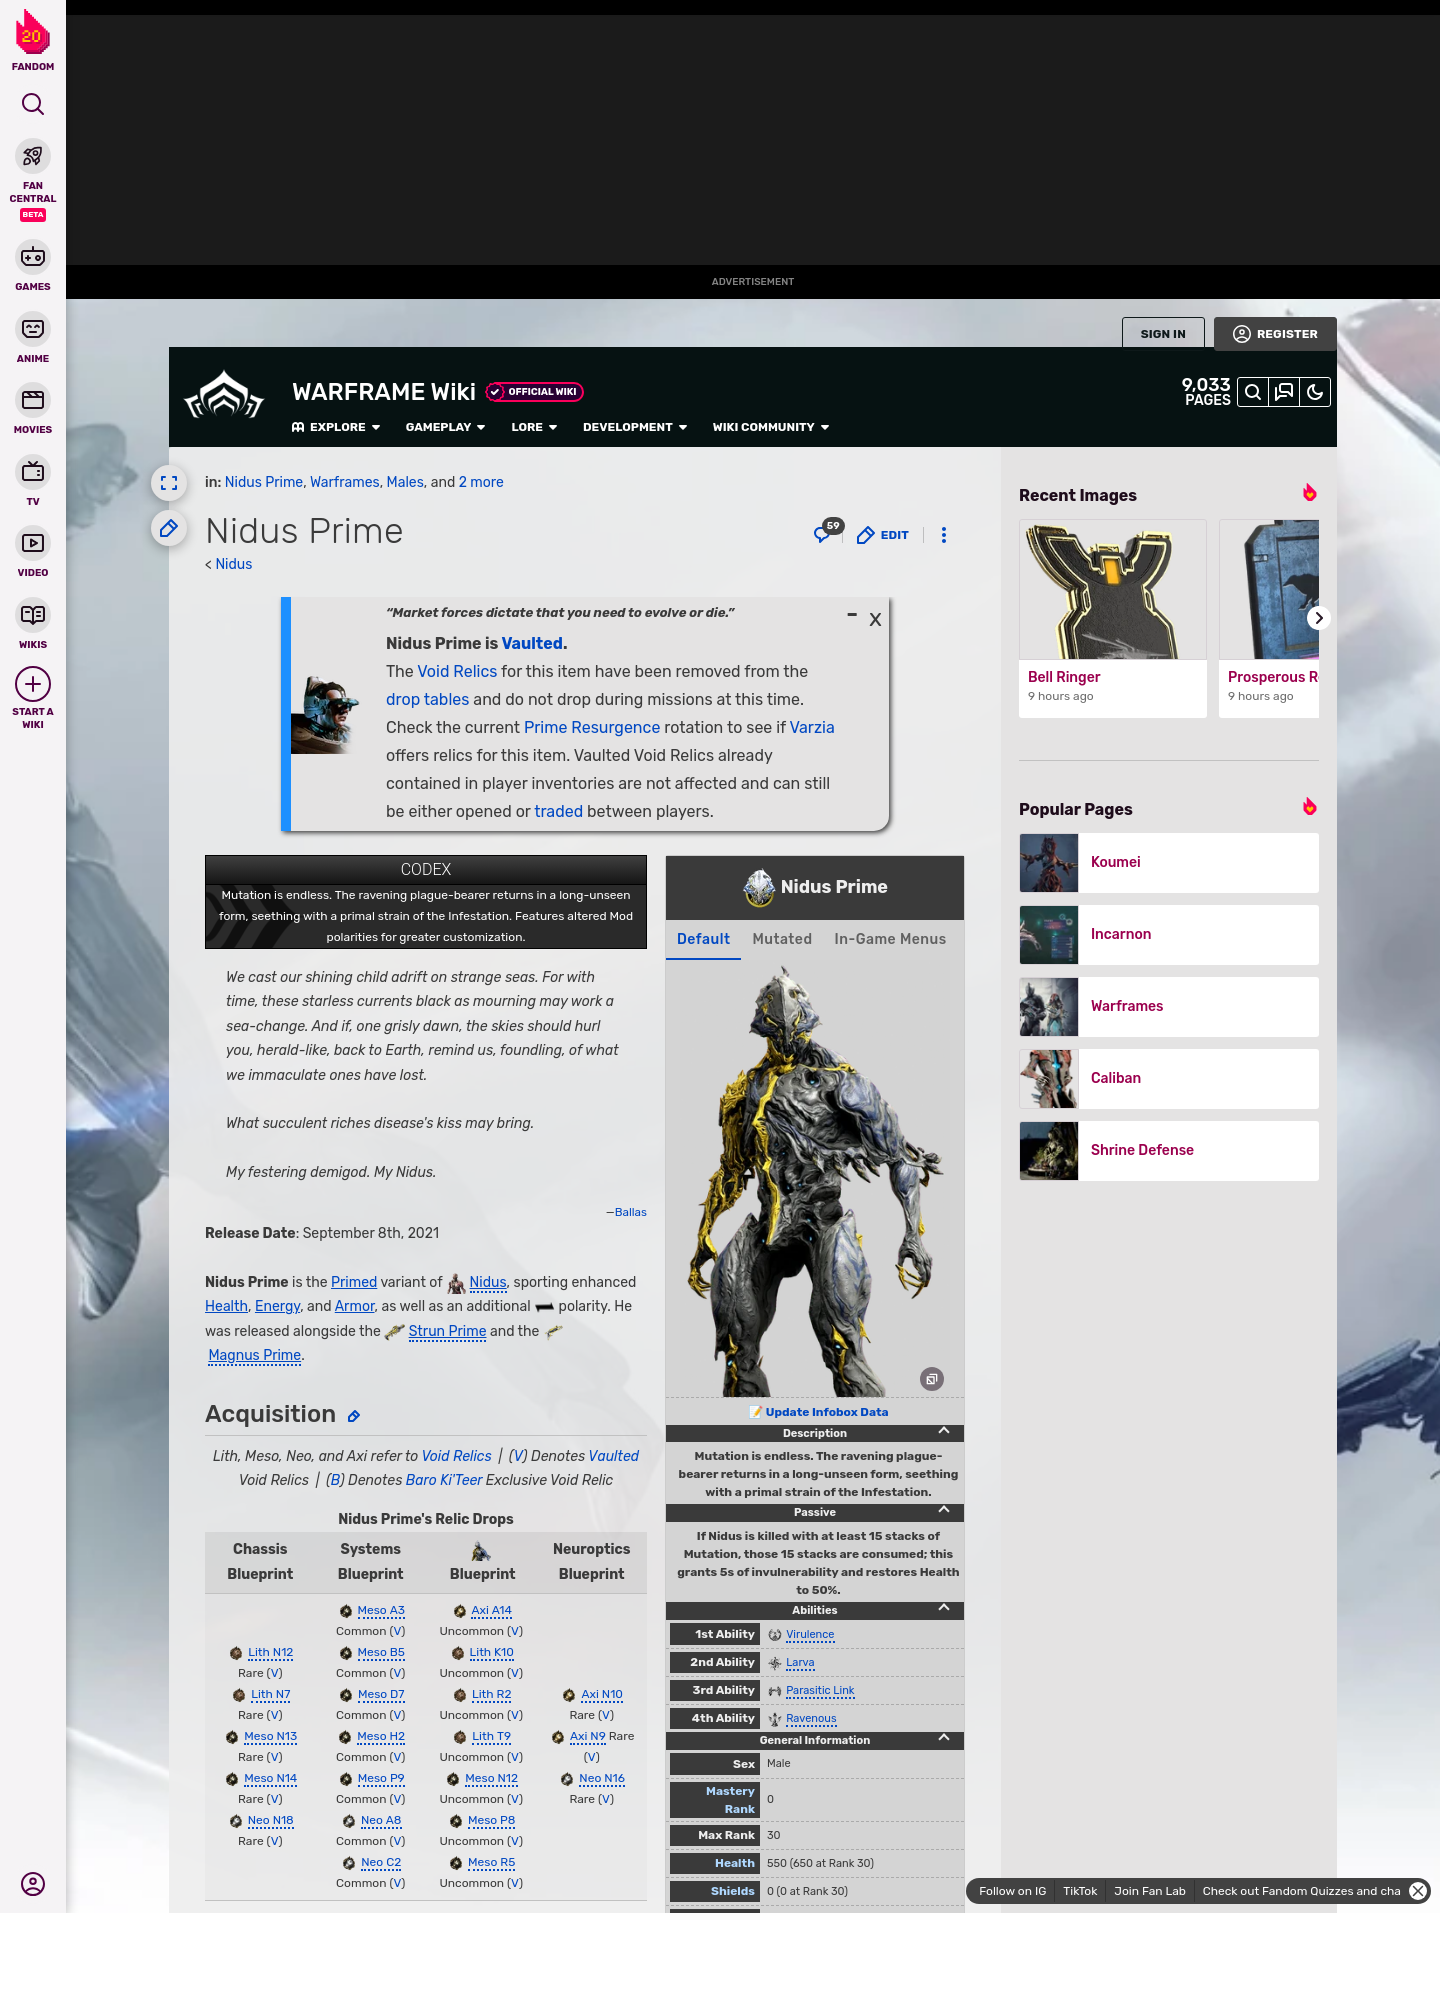Open the Games controller icon
The height and width of the screenshot is (2000, 1440).
[33, 257]
